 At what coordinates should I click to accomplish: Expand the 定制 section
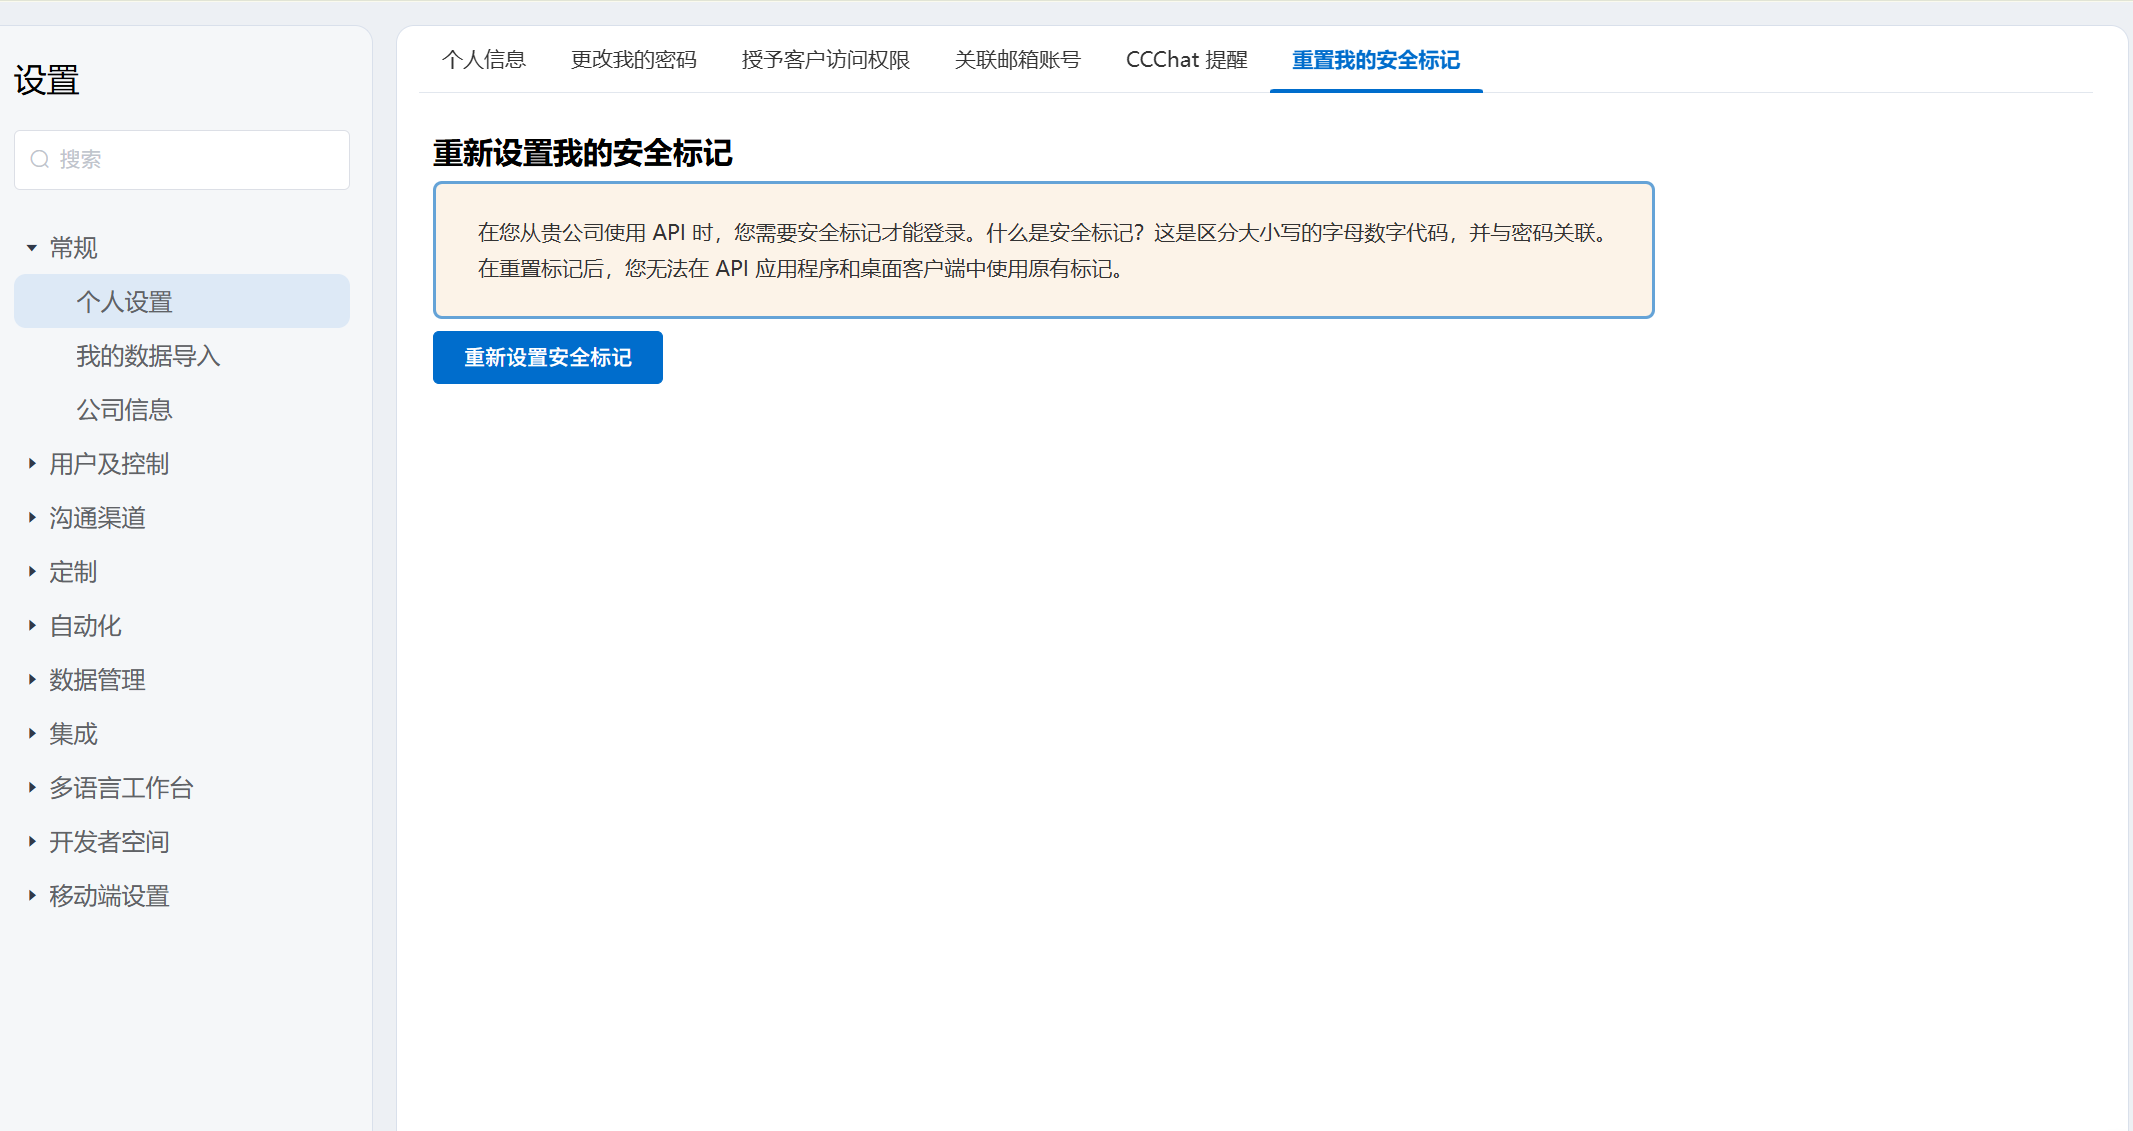[73, 572]
